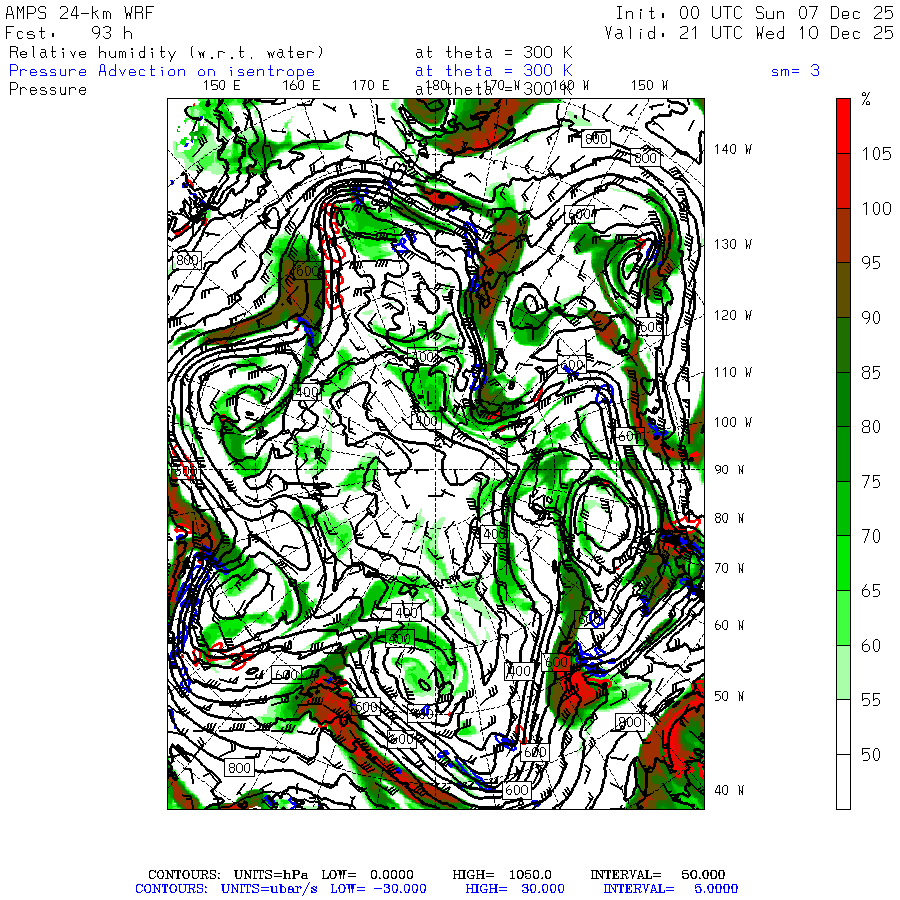Screen dimensions: 900x900
Task: Click the '160 E' longitude label
Action: [301, 86]
